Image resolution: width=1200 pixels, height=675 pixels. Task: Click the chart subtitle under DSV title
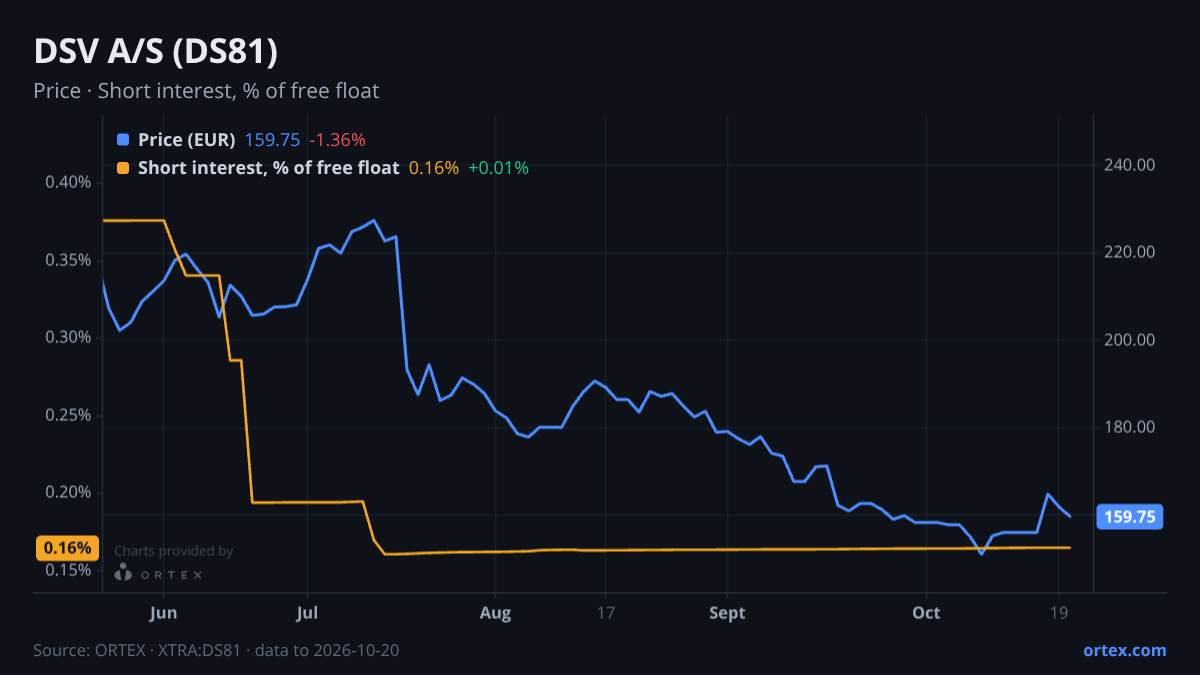point(206,91)
